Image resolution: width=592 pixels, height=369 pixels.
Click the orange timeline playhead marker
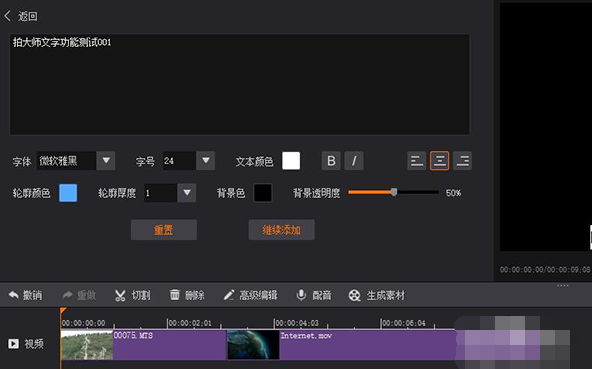(x=63, y=311)
